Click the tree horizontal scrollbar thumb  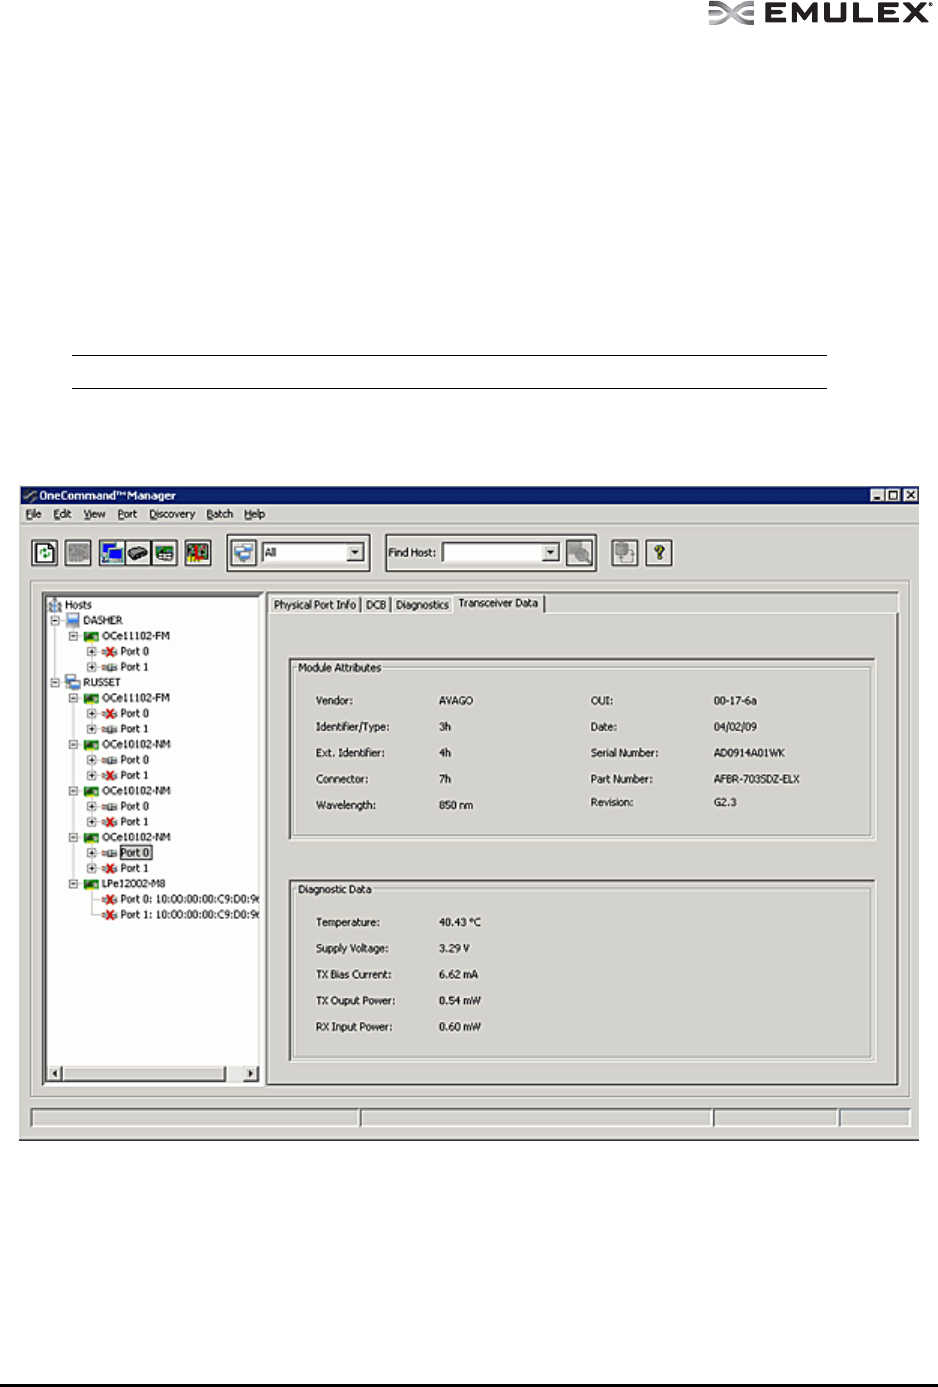coord(144,1073)
